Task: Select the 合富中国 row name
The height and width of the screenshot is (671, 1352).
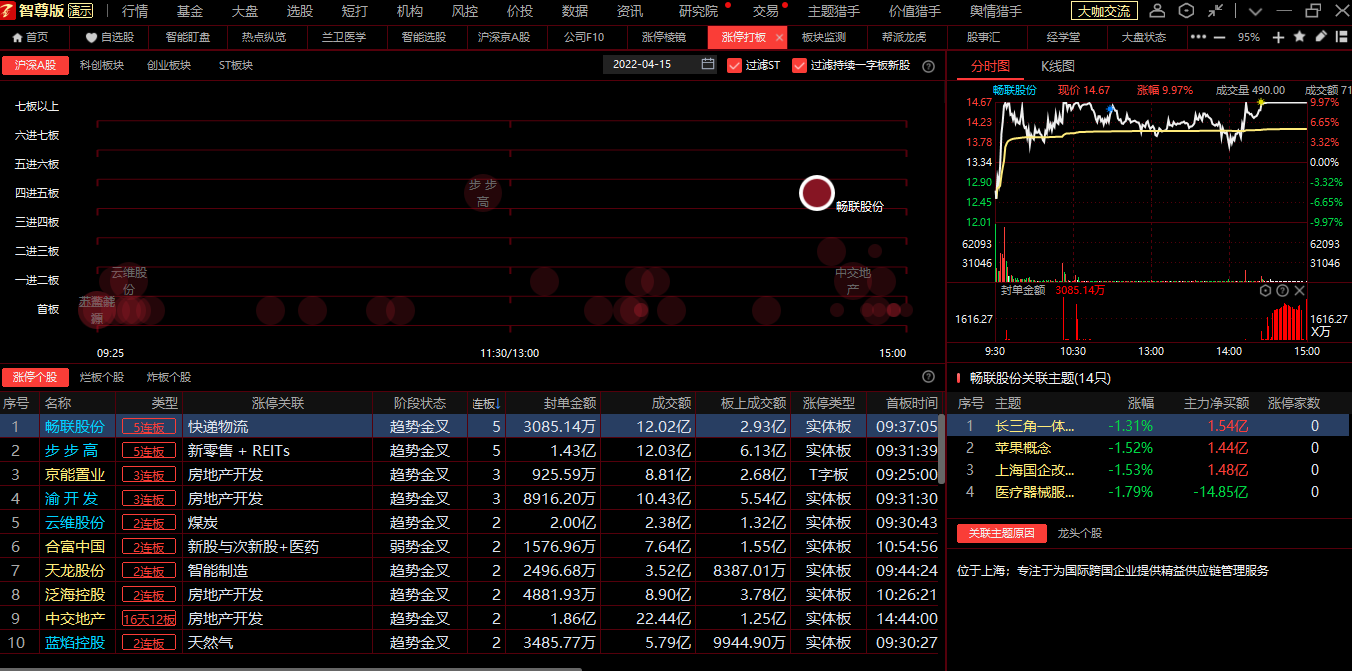Action: tap(75, 546)
